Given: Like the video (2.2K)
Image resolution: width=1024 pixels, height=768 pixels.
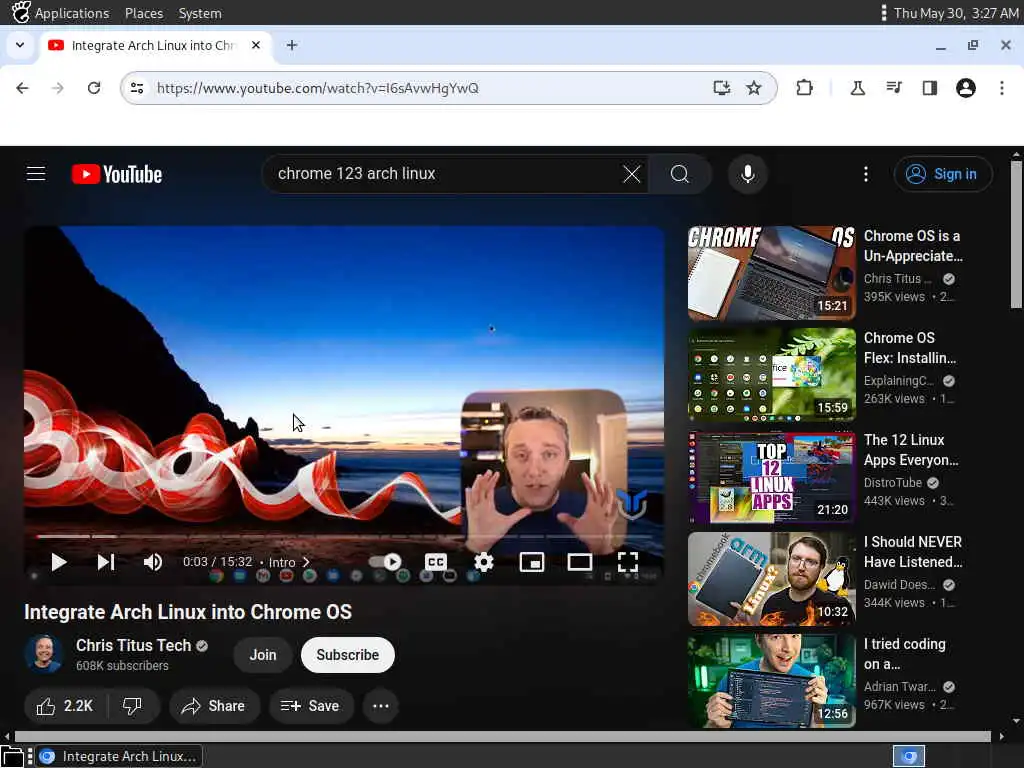Looking at the screenshot, I should [65, 706].
